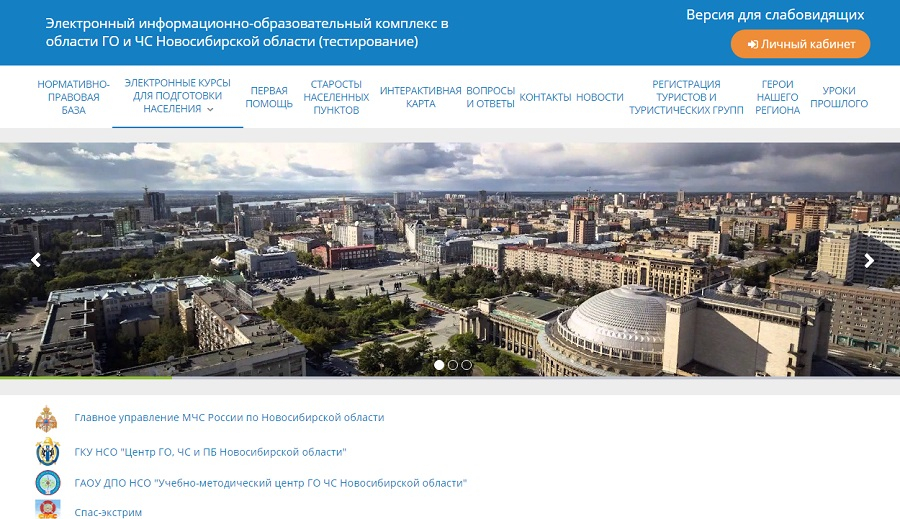Open Главное управление МЧС России link

(229, 418)
